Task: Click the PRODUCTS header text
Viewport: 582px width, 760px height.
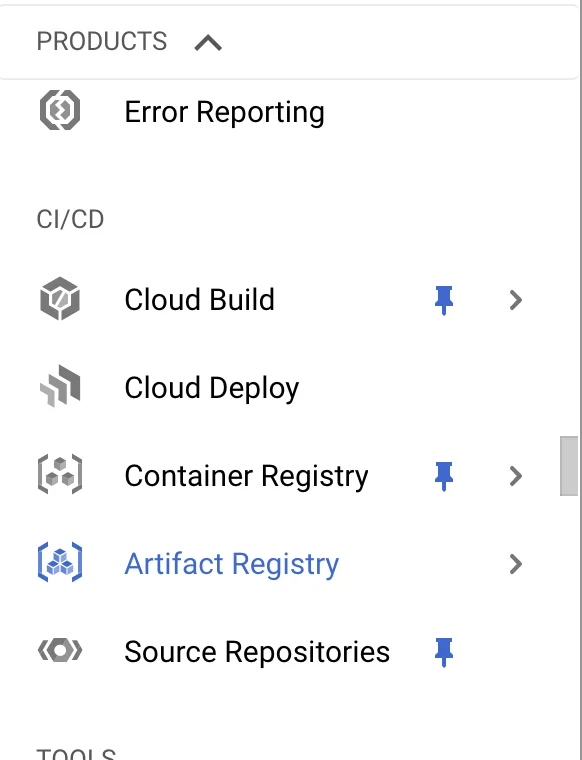Action: [x=102, y=41]
